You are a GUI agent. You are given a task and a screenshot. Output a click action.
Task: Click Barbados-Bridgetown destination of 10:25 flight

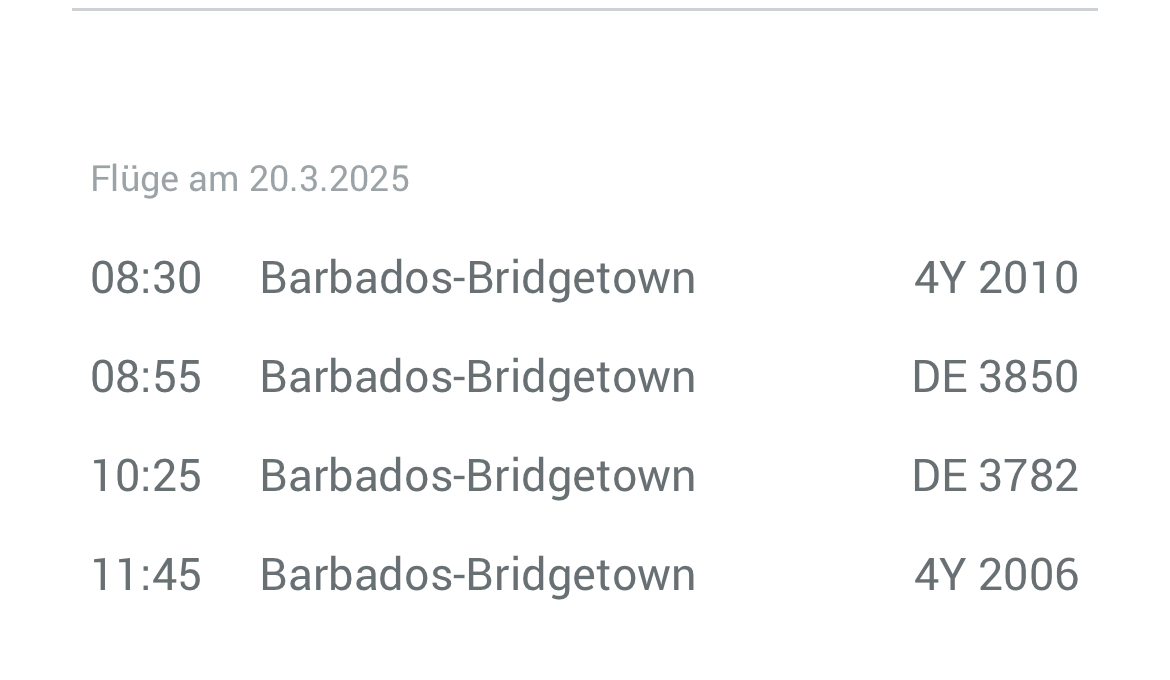[478, 478]
